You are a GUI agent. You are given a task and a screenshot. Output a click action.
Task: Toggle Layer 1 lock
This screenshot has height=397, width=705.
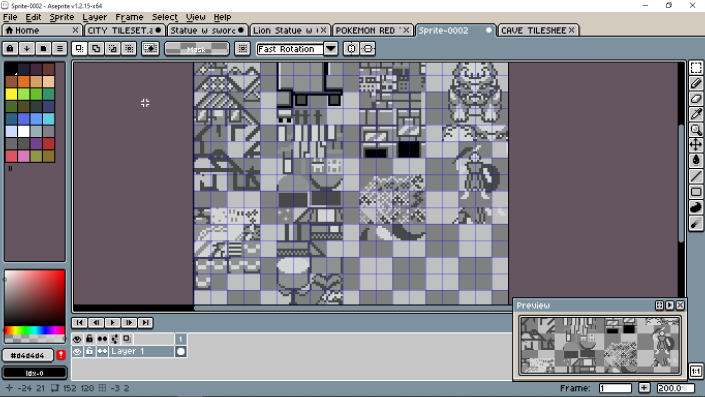(x=89, y=352)
